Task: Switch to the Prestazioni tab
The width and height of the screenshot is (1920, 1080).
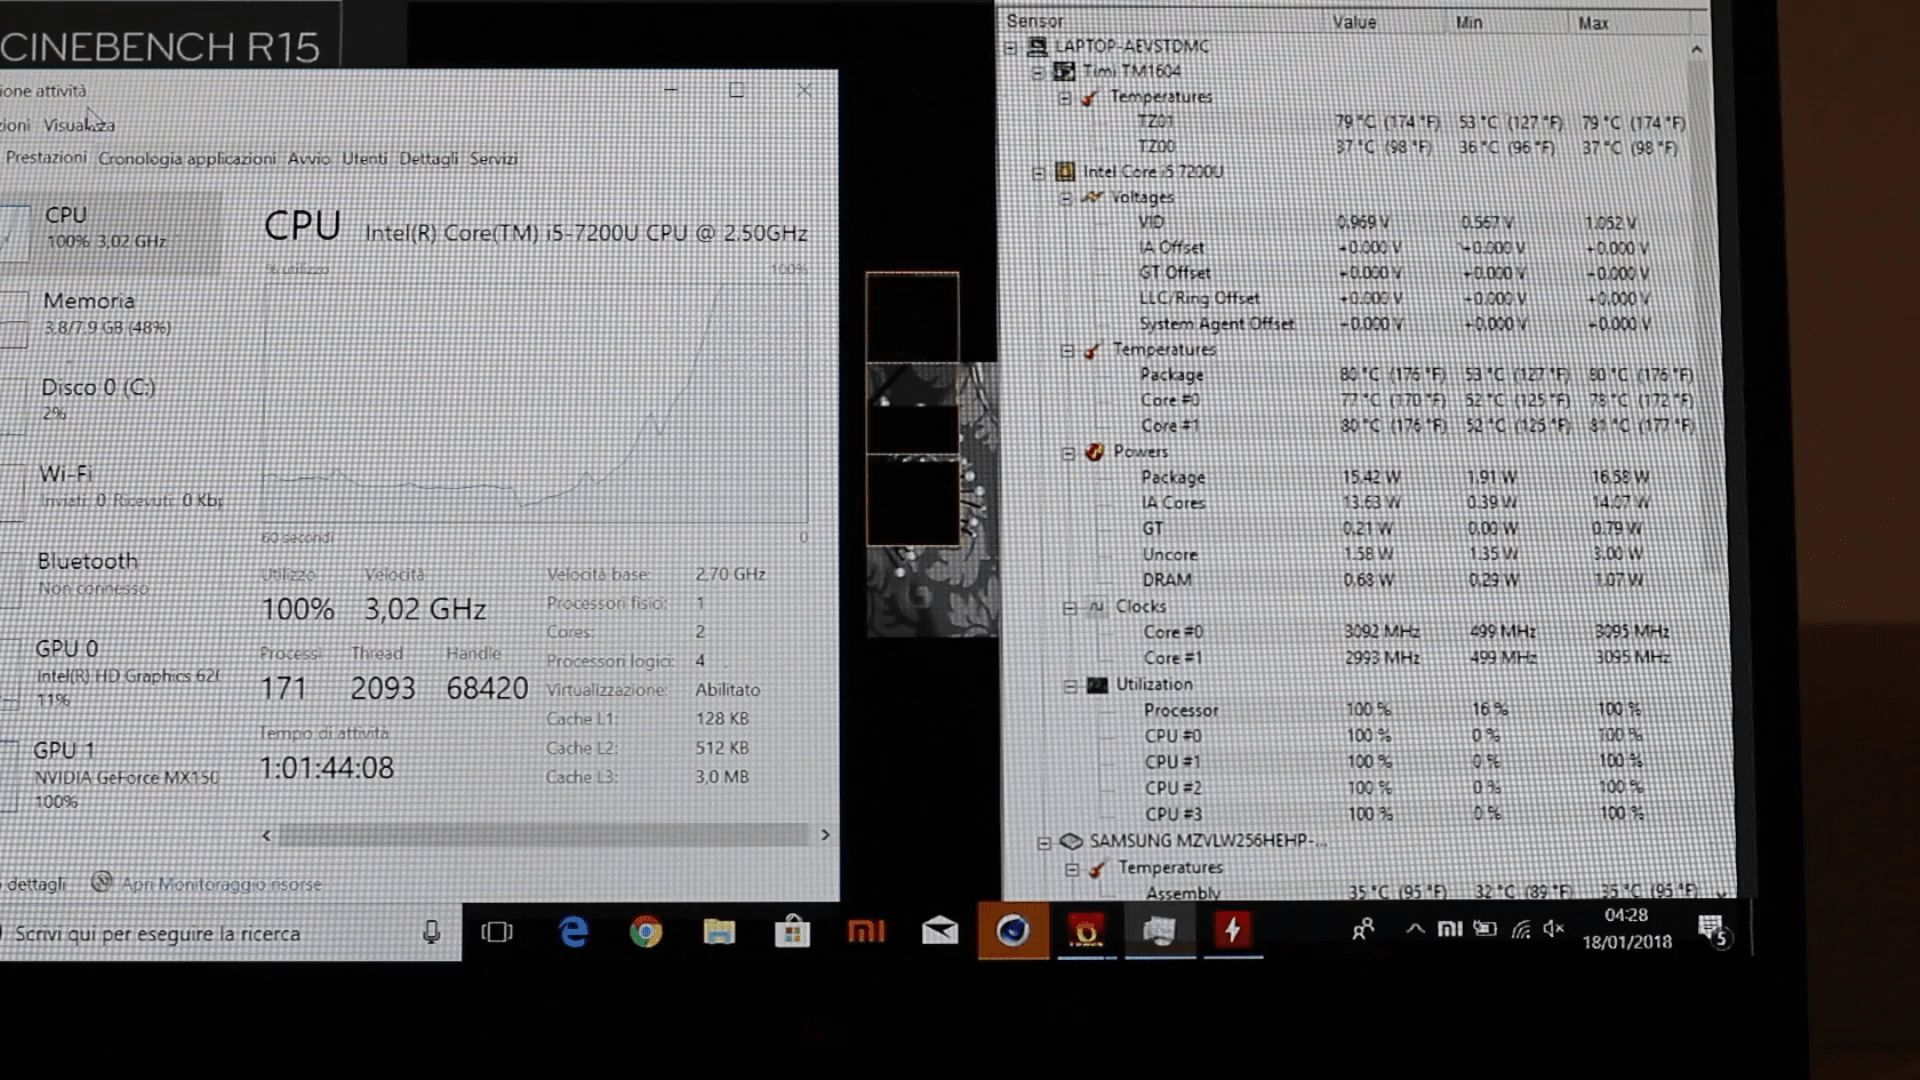Action: [46, 158]
